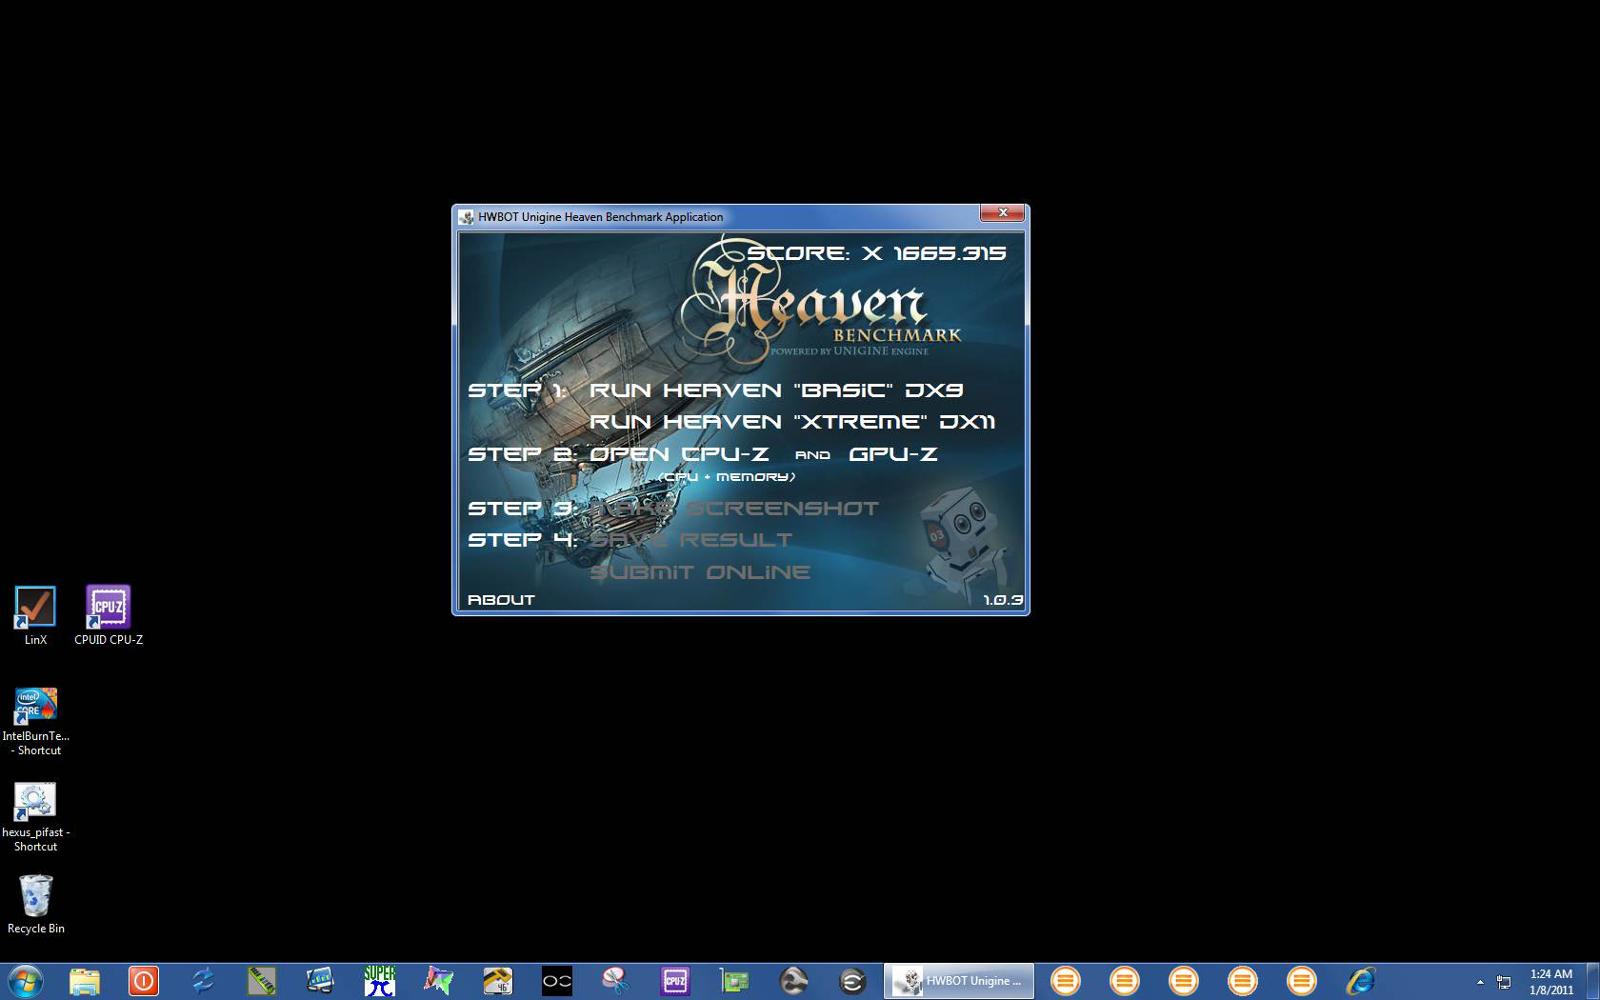Viewport: 1600px width, 1000px height.
Task: Click the network tray icon
Action: pyautogui.click(x=1503, y=982)
